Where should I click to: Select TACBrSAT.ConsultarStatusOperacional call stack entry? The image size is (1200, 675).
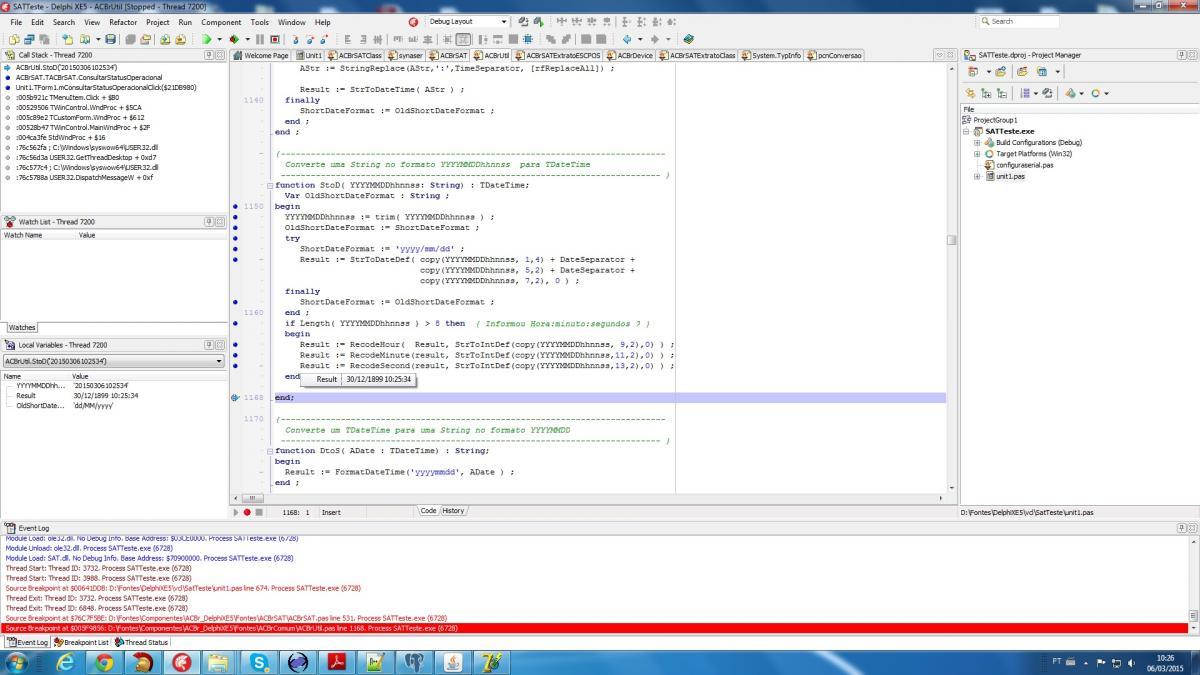(x=88, y=76)
